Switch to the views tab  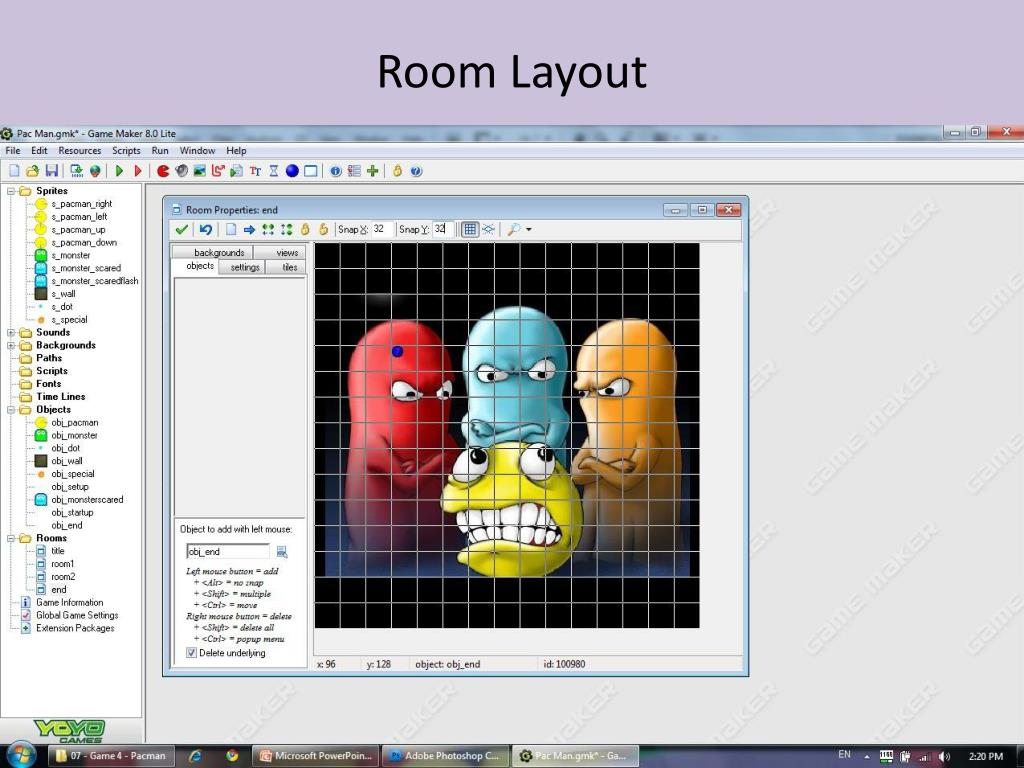point(280,253)
